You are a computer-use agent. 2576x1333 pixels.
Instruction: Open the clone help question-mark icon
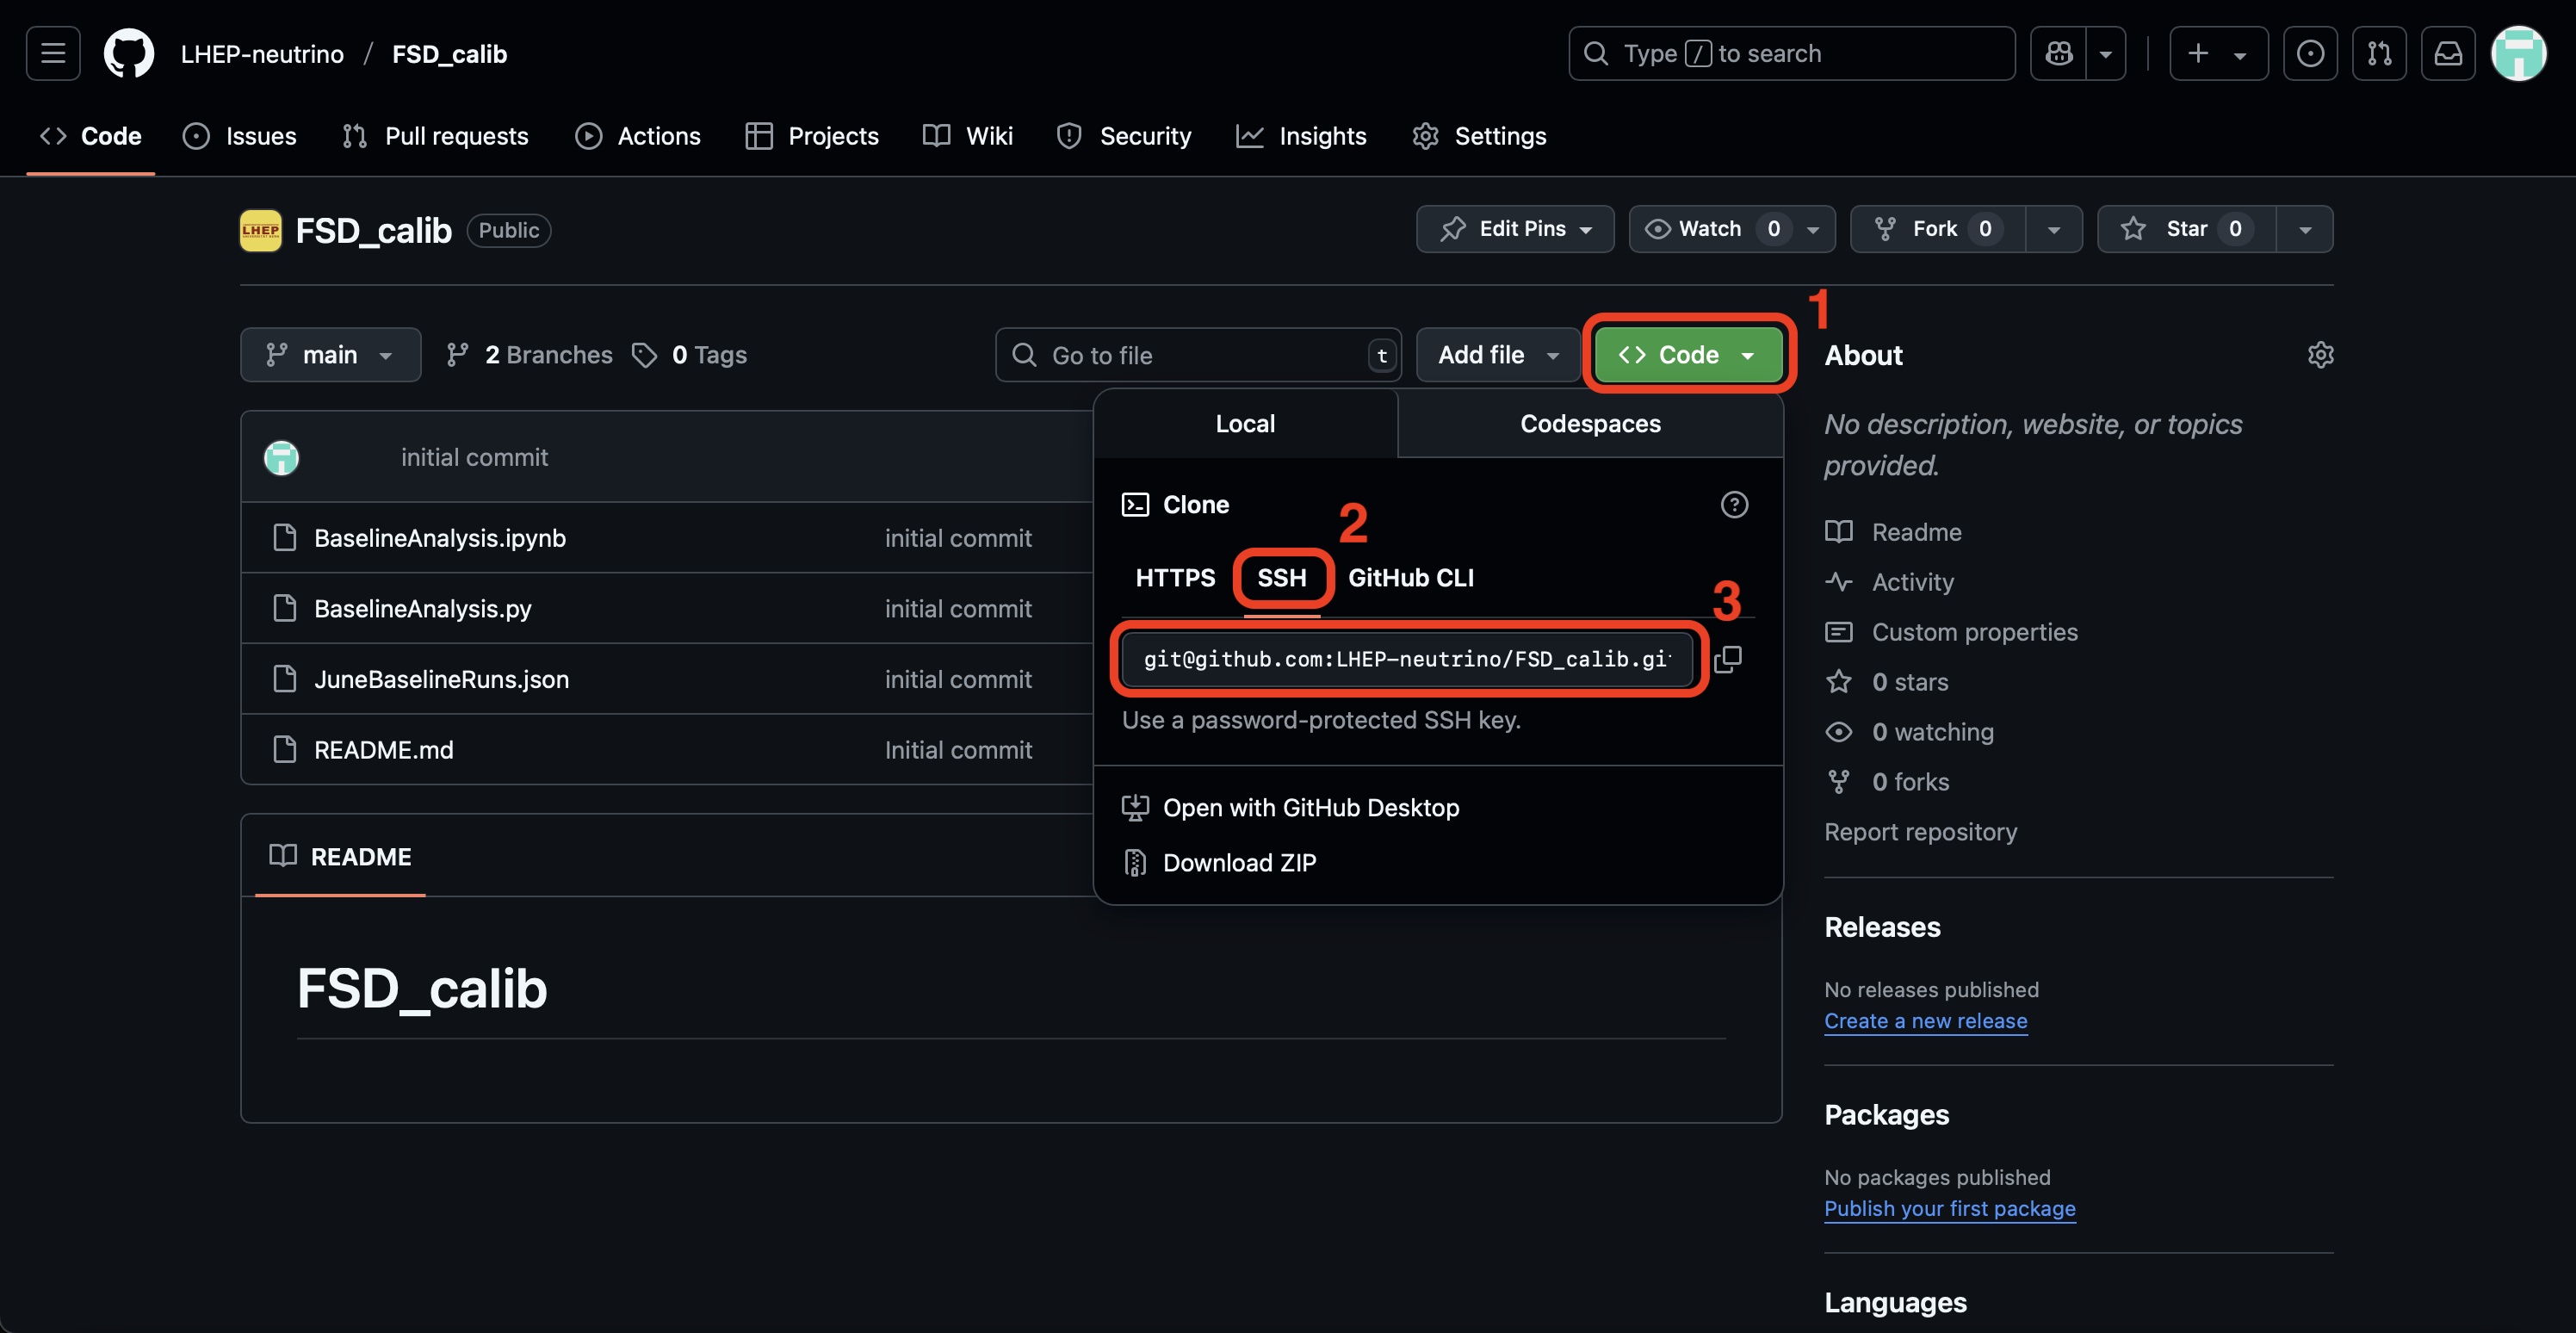click(1734, 505)
